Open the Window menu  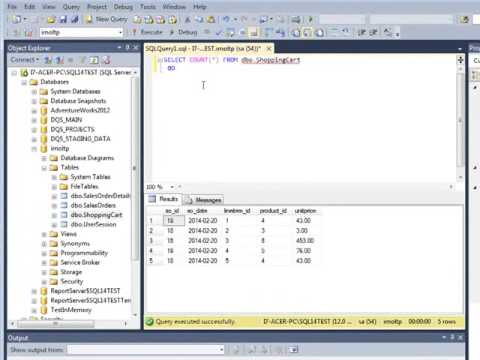tap(174, 7)
